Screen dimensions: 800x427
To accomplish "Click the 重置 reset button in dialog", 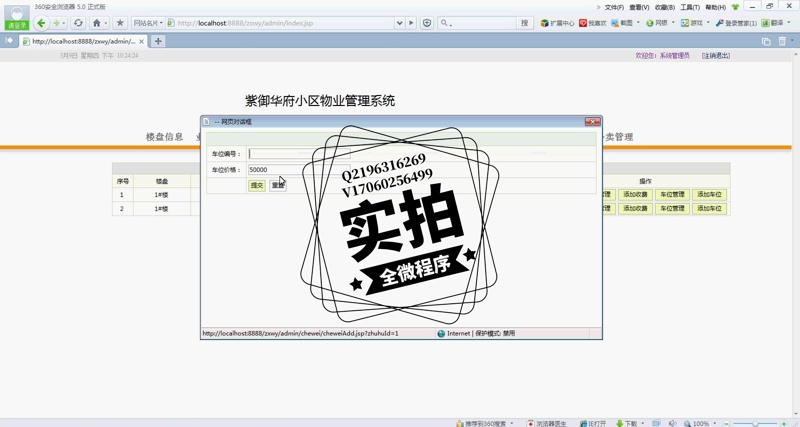I will 278,186.
